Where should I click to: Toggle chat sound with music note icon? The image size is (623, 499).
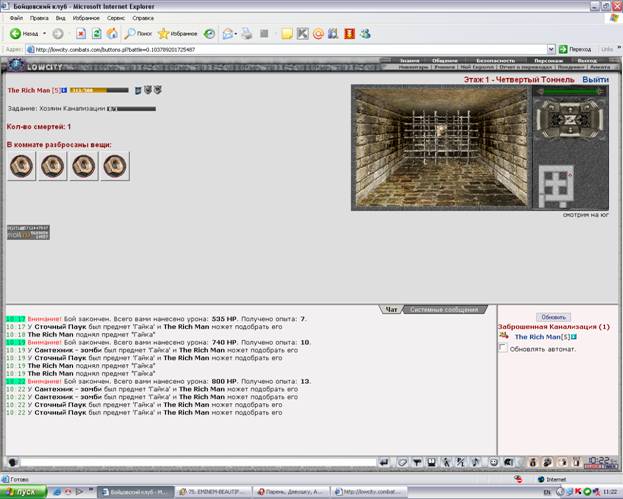475,462
